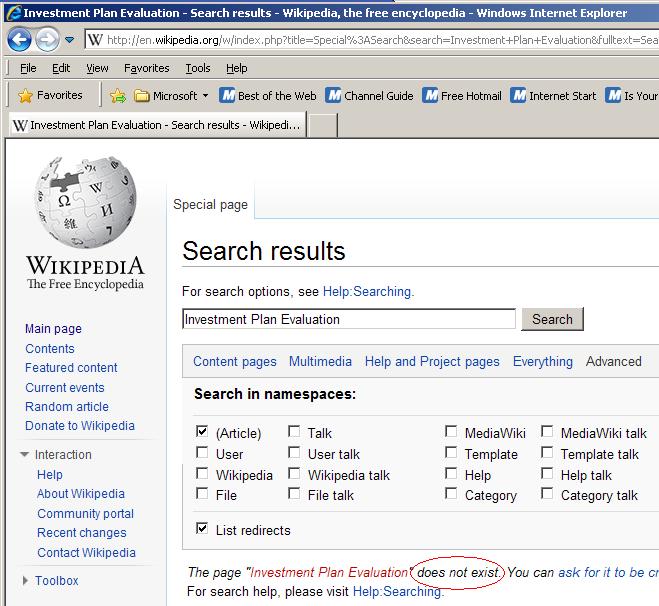Screen dimensions: 659x606
Task: Open the Internet Start bookmark
Action: click(553, 96)
